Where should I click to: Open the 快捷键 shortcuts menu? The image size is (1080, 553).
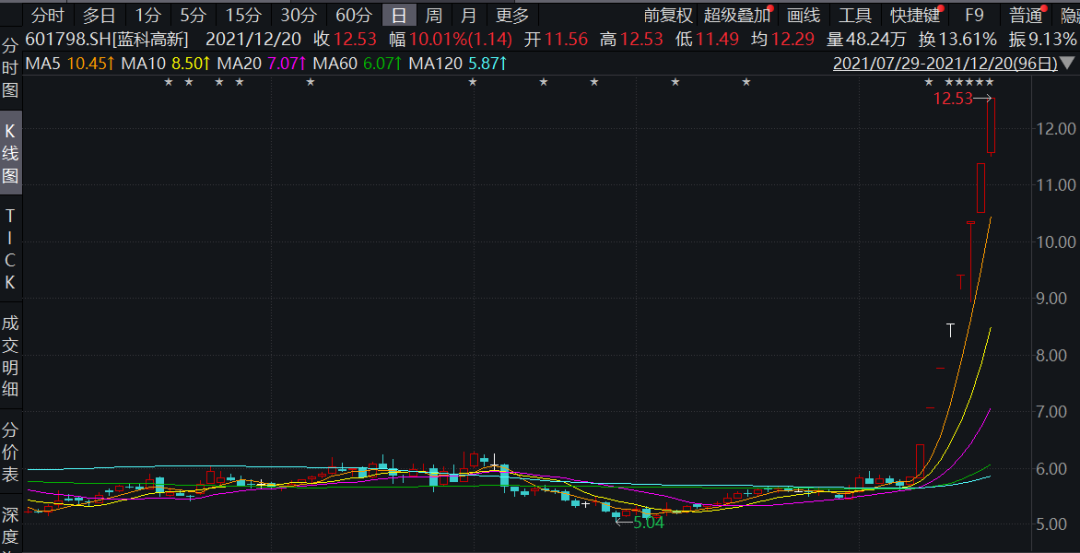pyautogui.click(x=915, y=15)
